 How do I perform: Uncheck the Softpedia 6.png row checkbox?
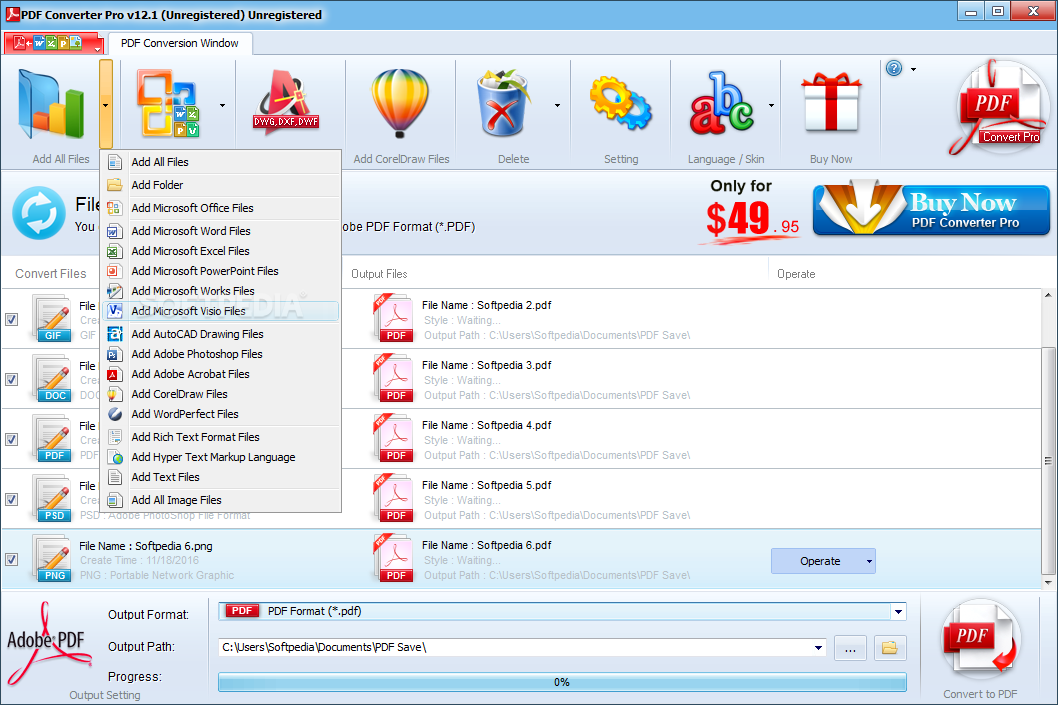coord(11,559)
